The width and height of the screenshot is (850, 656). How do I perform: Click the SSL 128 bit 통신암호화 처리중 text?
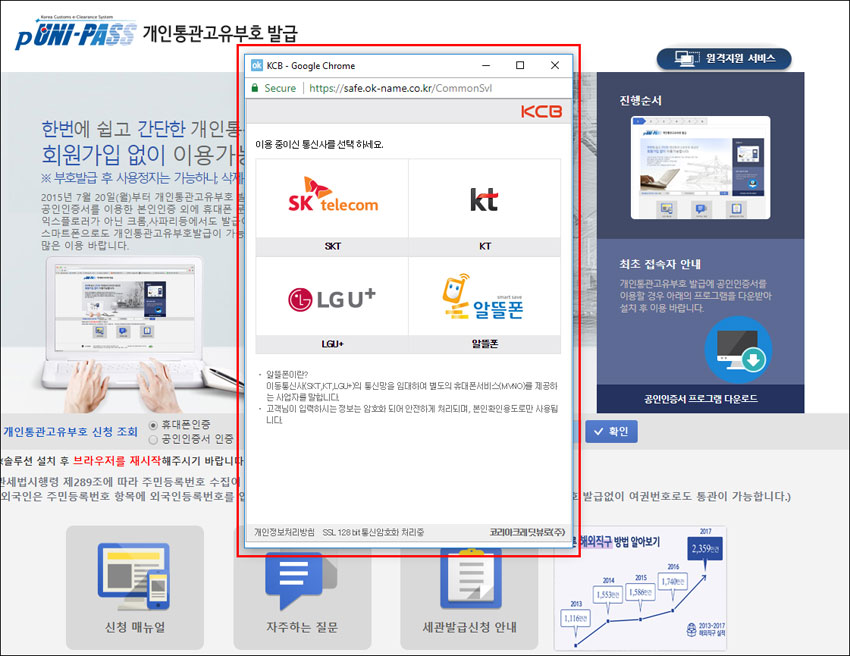(373, 532)
